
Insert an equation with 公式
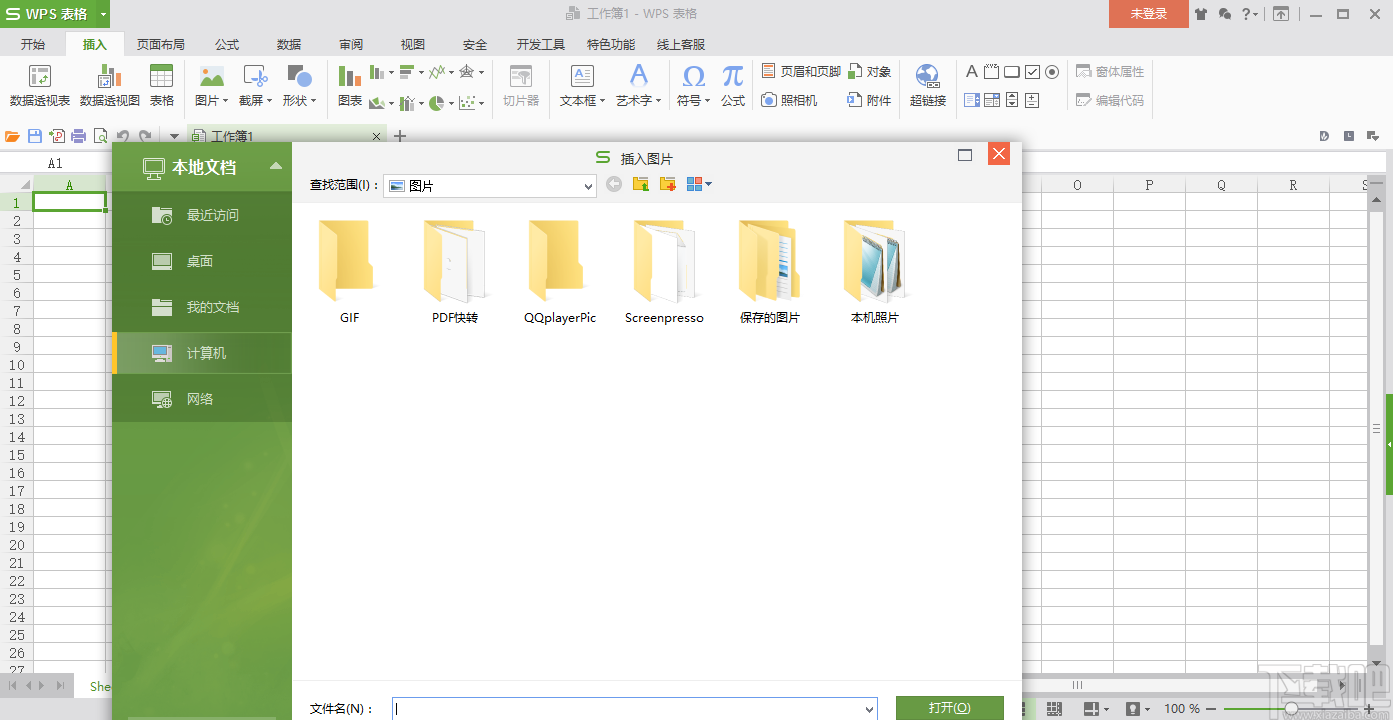tap(731, 85)
